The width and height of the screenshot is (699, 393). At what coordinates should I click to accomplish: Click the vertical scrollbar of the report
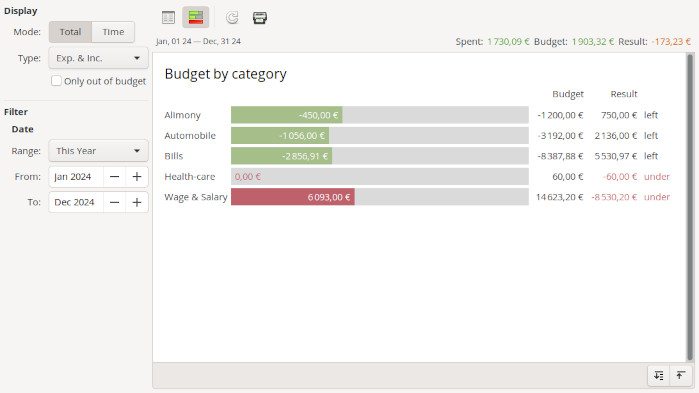(690, 207)
